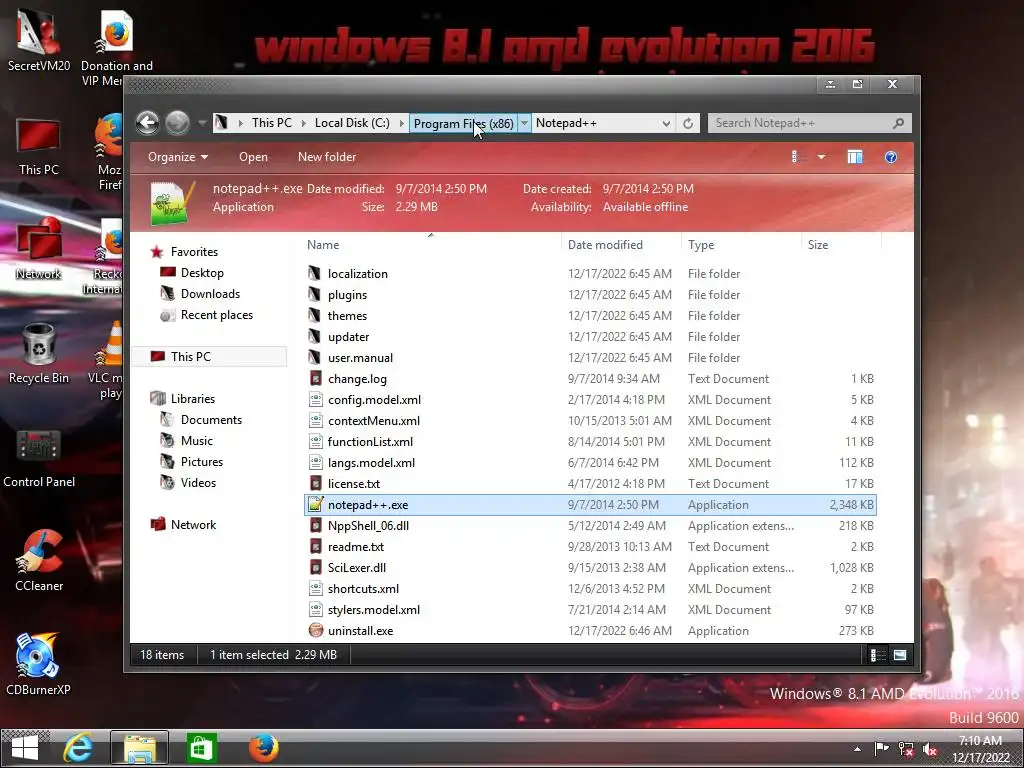This screenshot has height=768, width=1024.
Task: Select shortcuts.xml file
Action: [x=363, y=588]
